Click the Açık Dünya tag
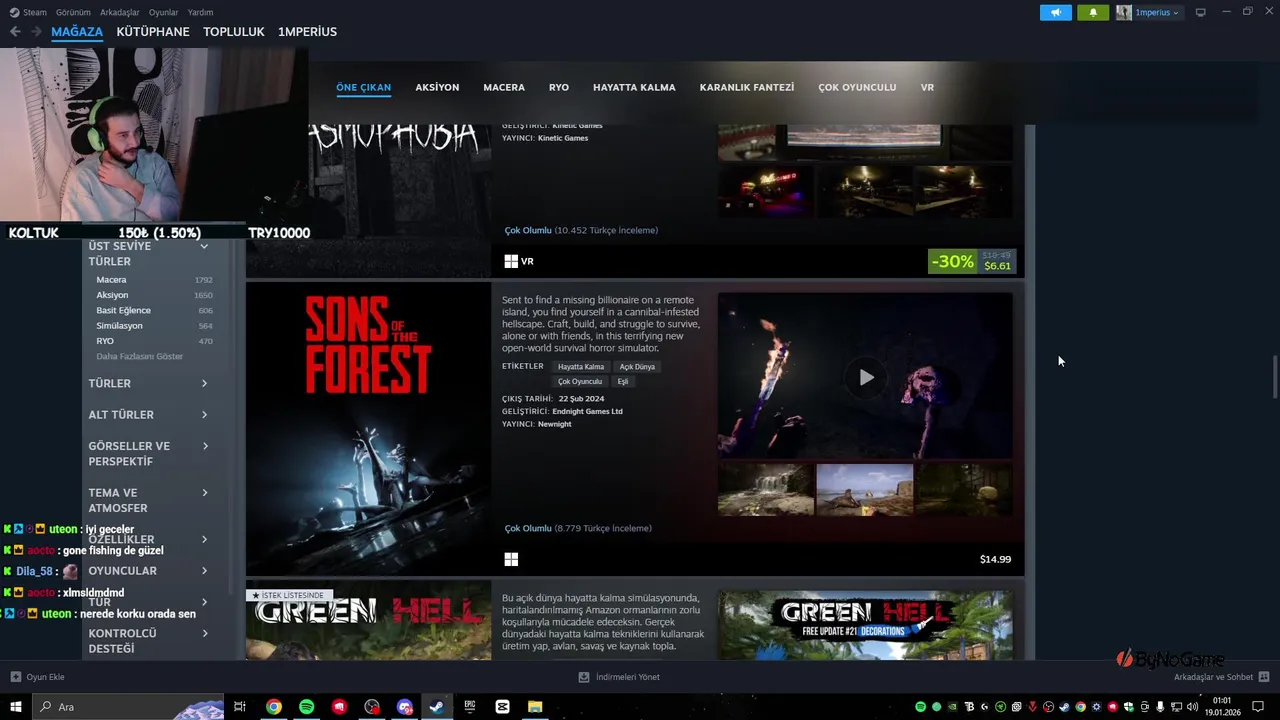This screenshot has width=1280, height=720. click(x=637, y=367)
